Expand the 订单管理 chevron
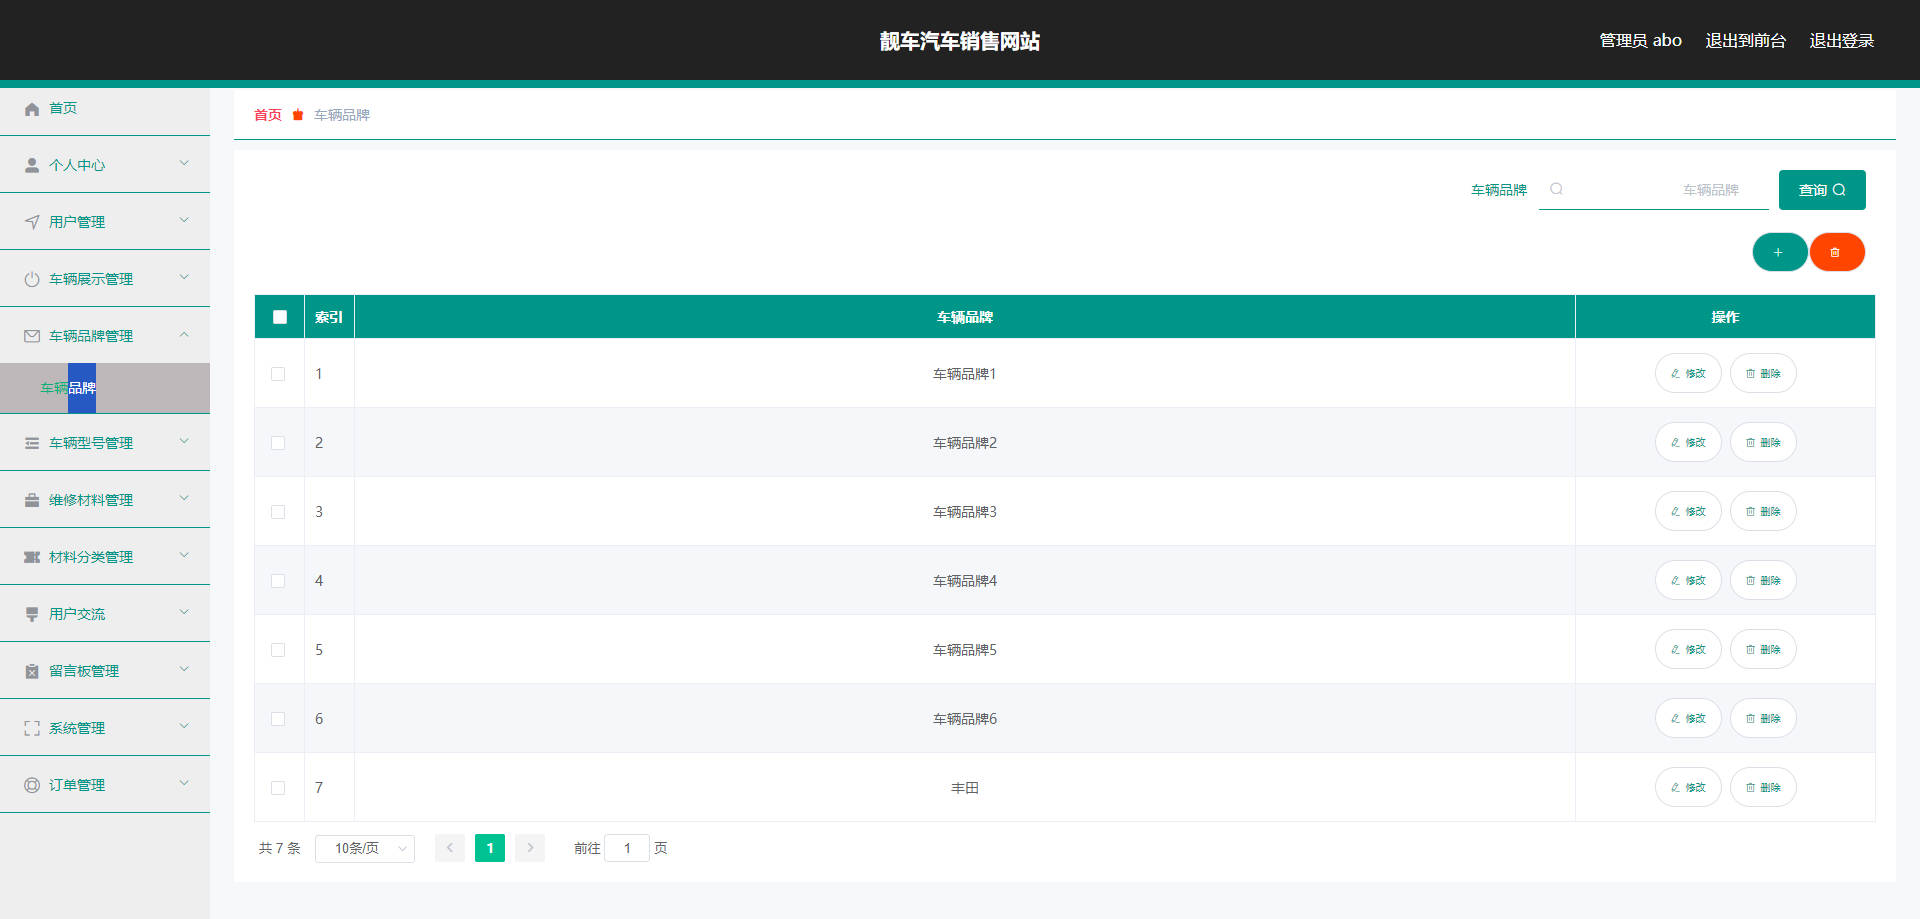Viewport: 1920px width, 919px height. pos(184,783)
